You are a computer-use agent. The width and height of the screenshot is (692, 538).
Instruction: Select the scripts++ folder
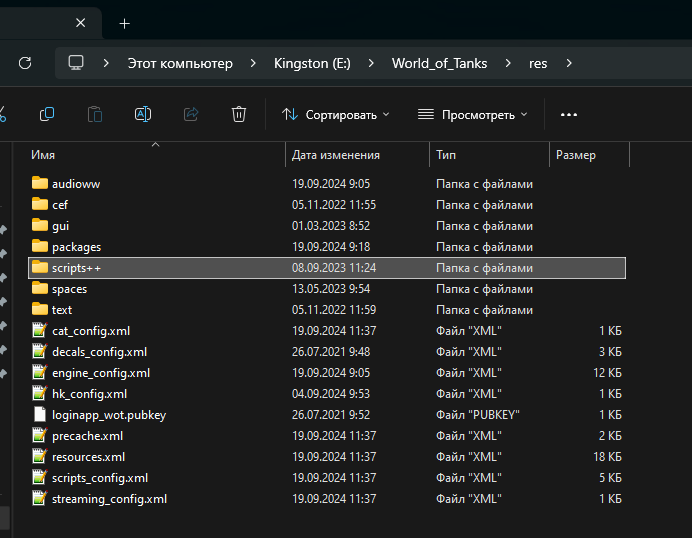(76, 268)
